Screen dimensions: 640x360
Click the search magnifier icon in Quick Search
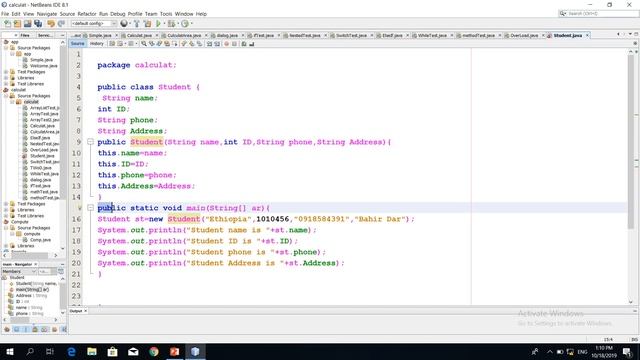[x=563, y=13]
